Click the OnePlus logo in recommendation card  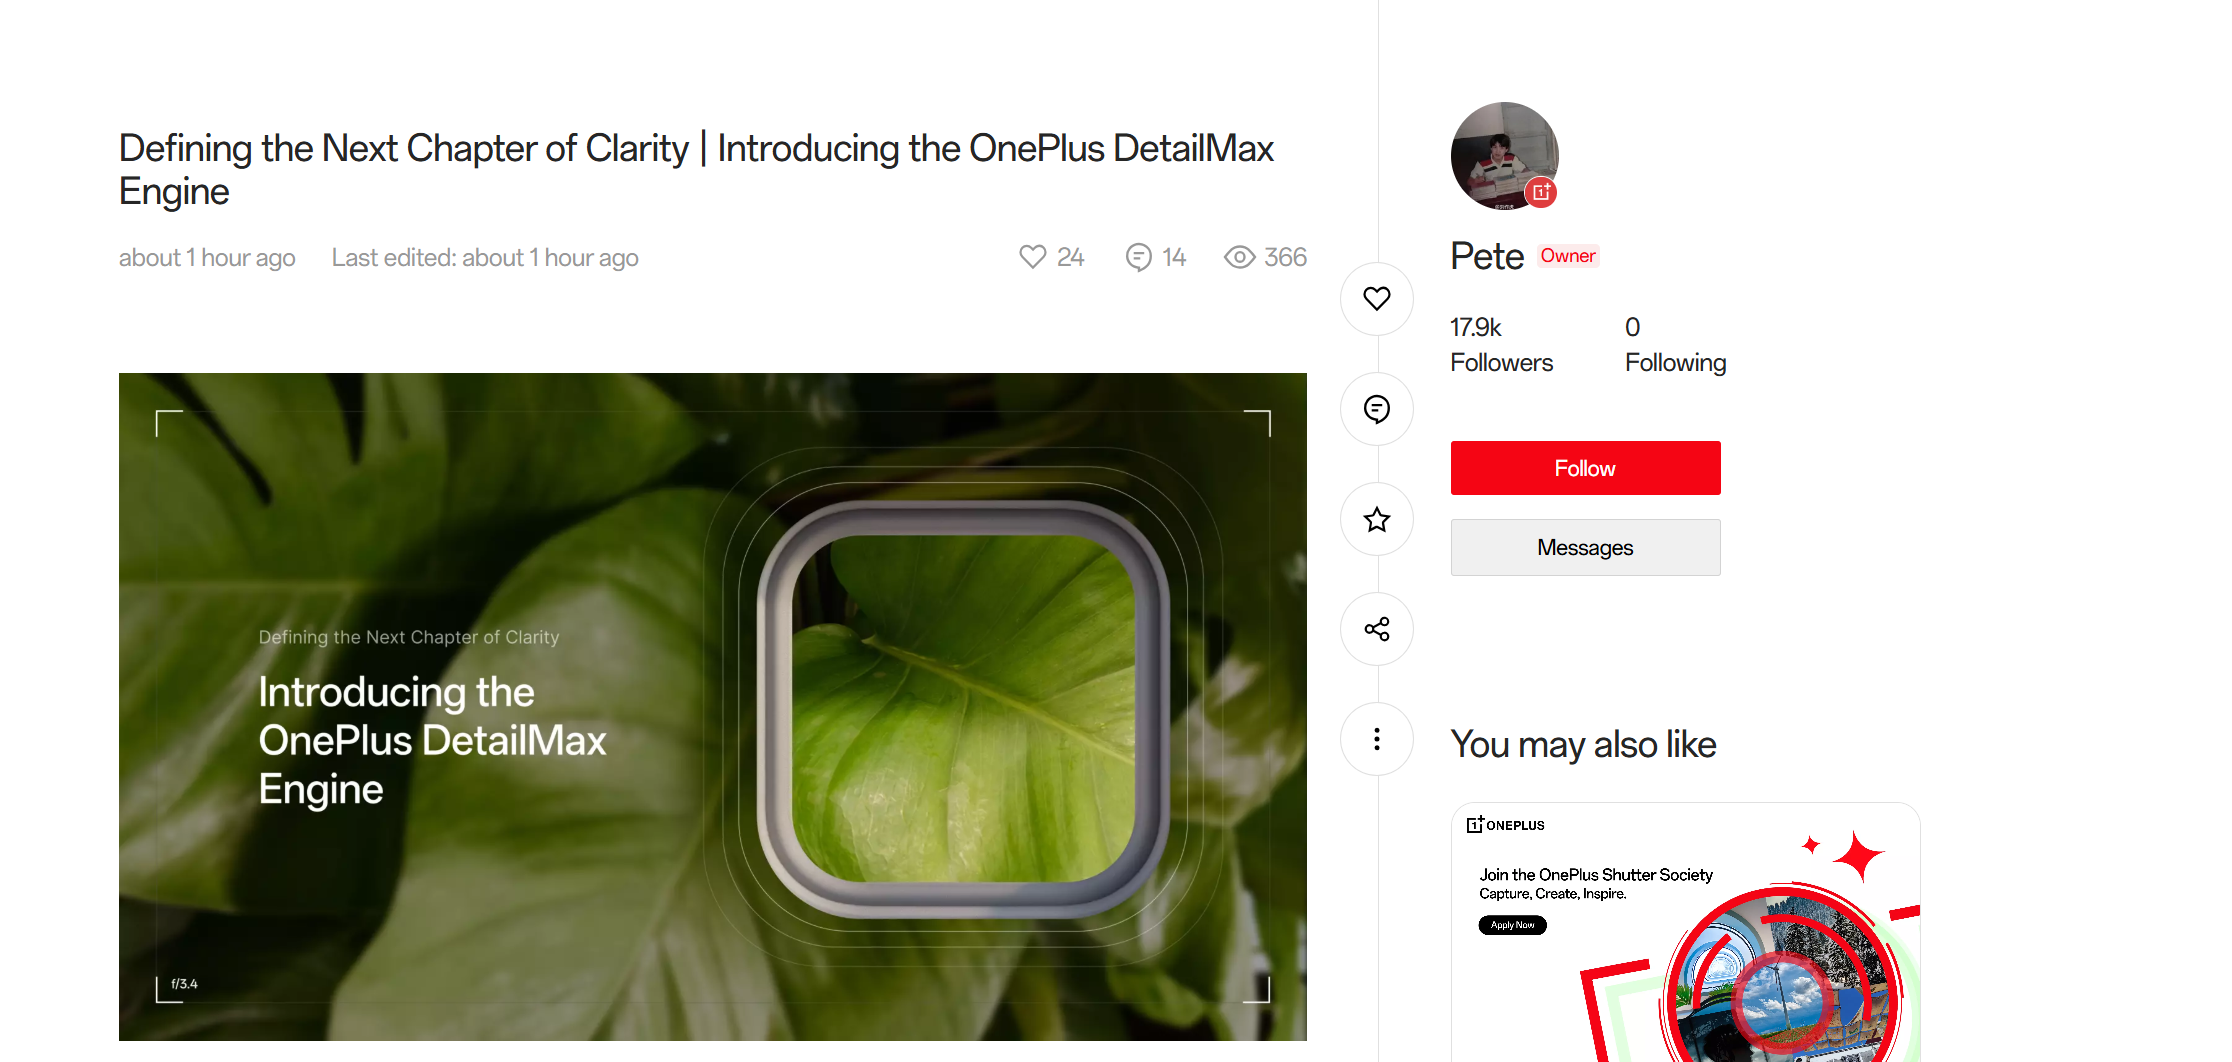point(1505,825)
